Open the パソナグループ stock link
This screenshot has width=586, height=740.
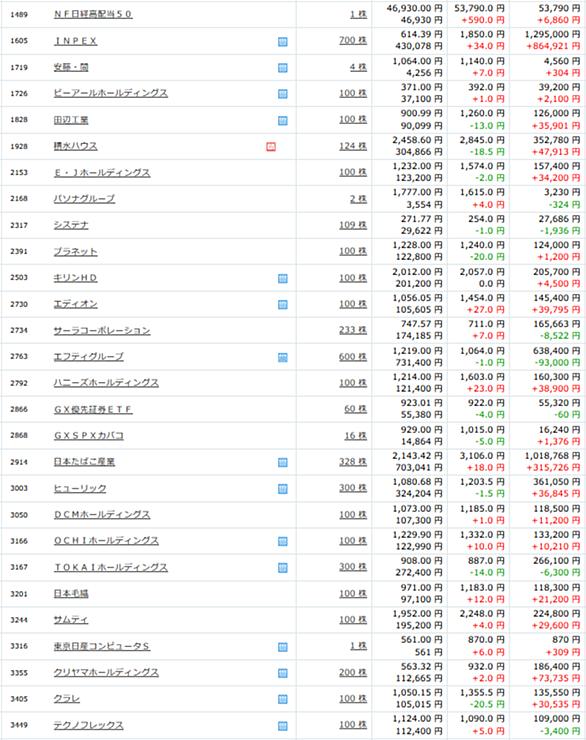click(84, 199)
